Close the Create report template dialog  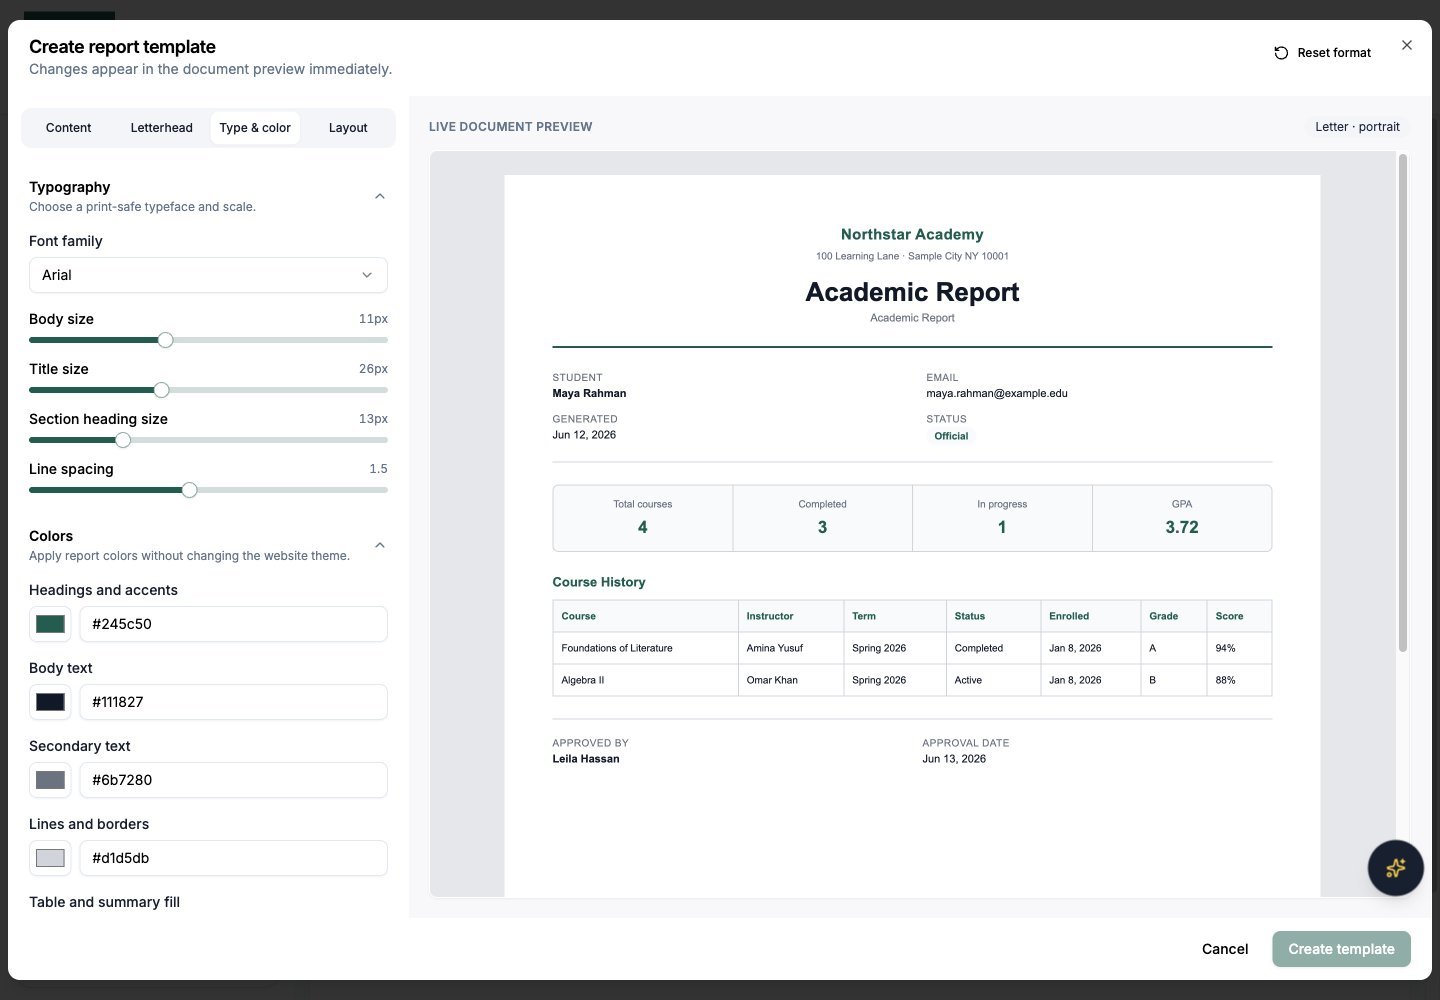click(x=1407, y=45)
